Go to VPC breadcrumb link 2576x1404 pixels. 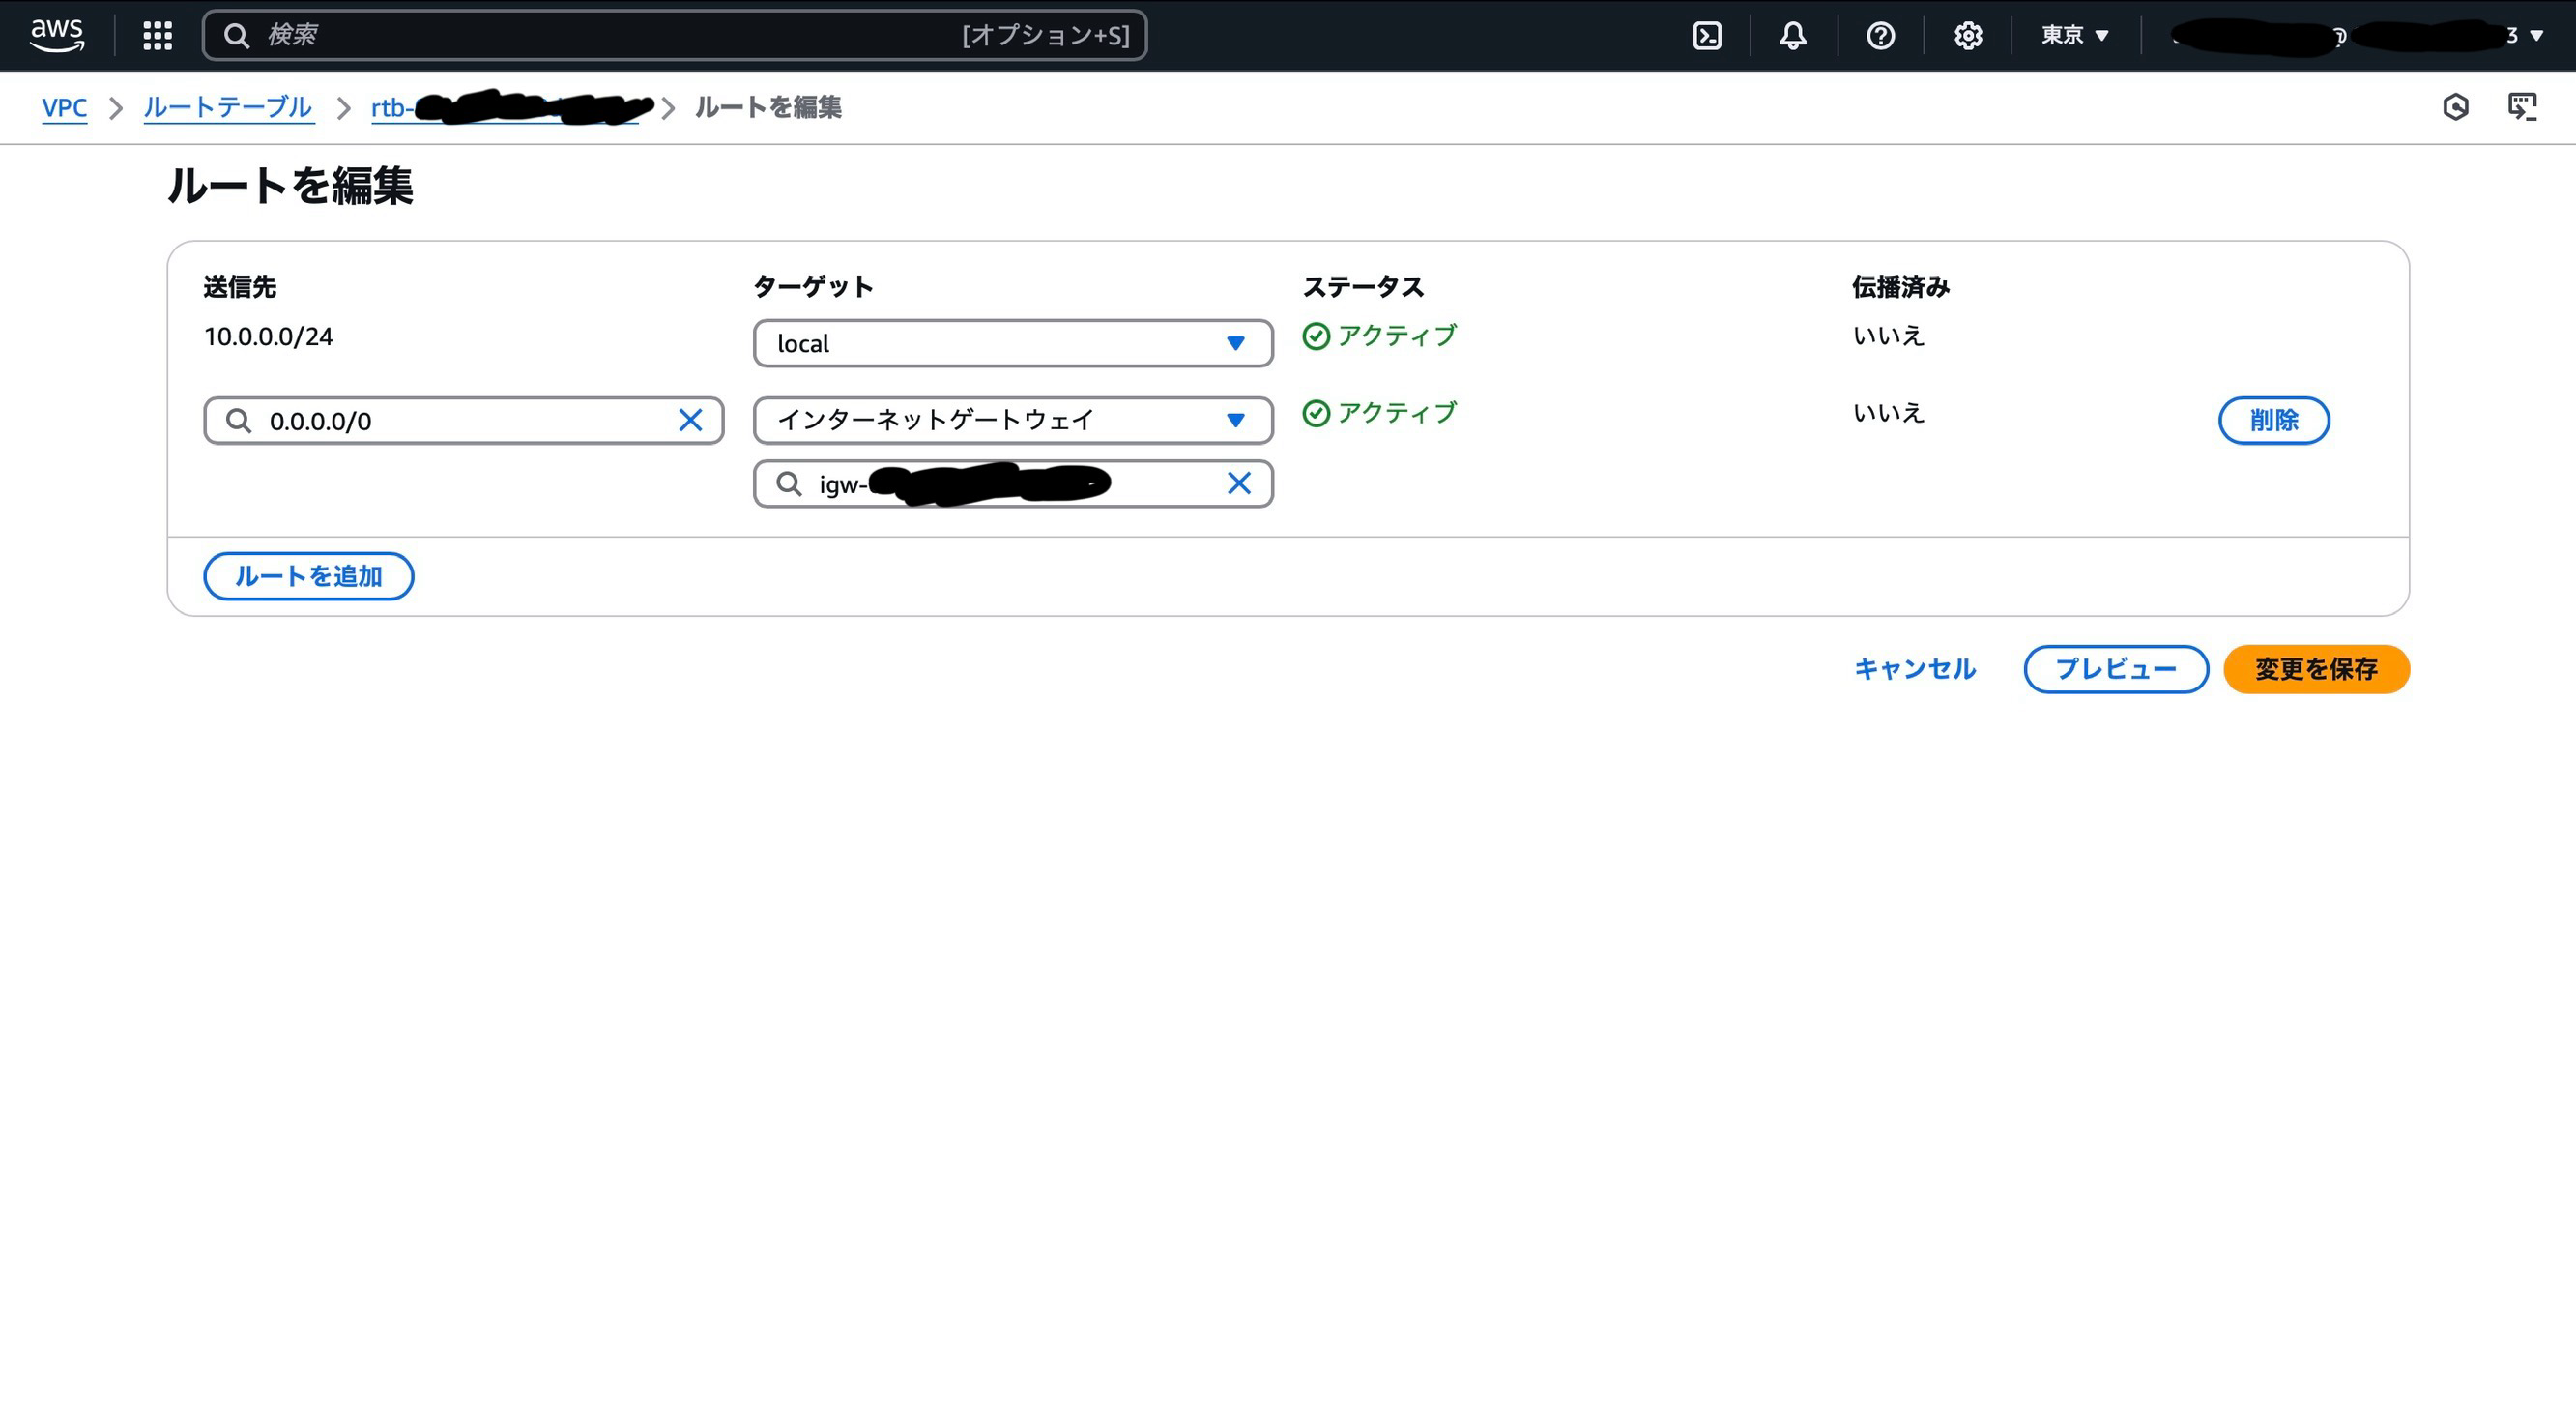(x=64, y=107)
